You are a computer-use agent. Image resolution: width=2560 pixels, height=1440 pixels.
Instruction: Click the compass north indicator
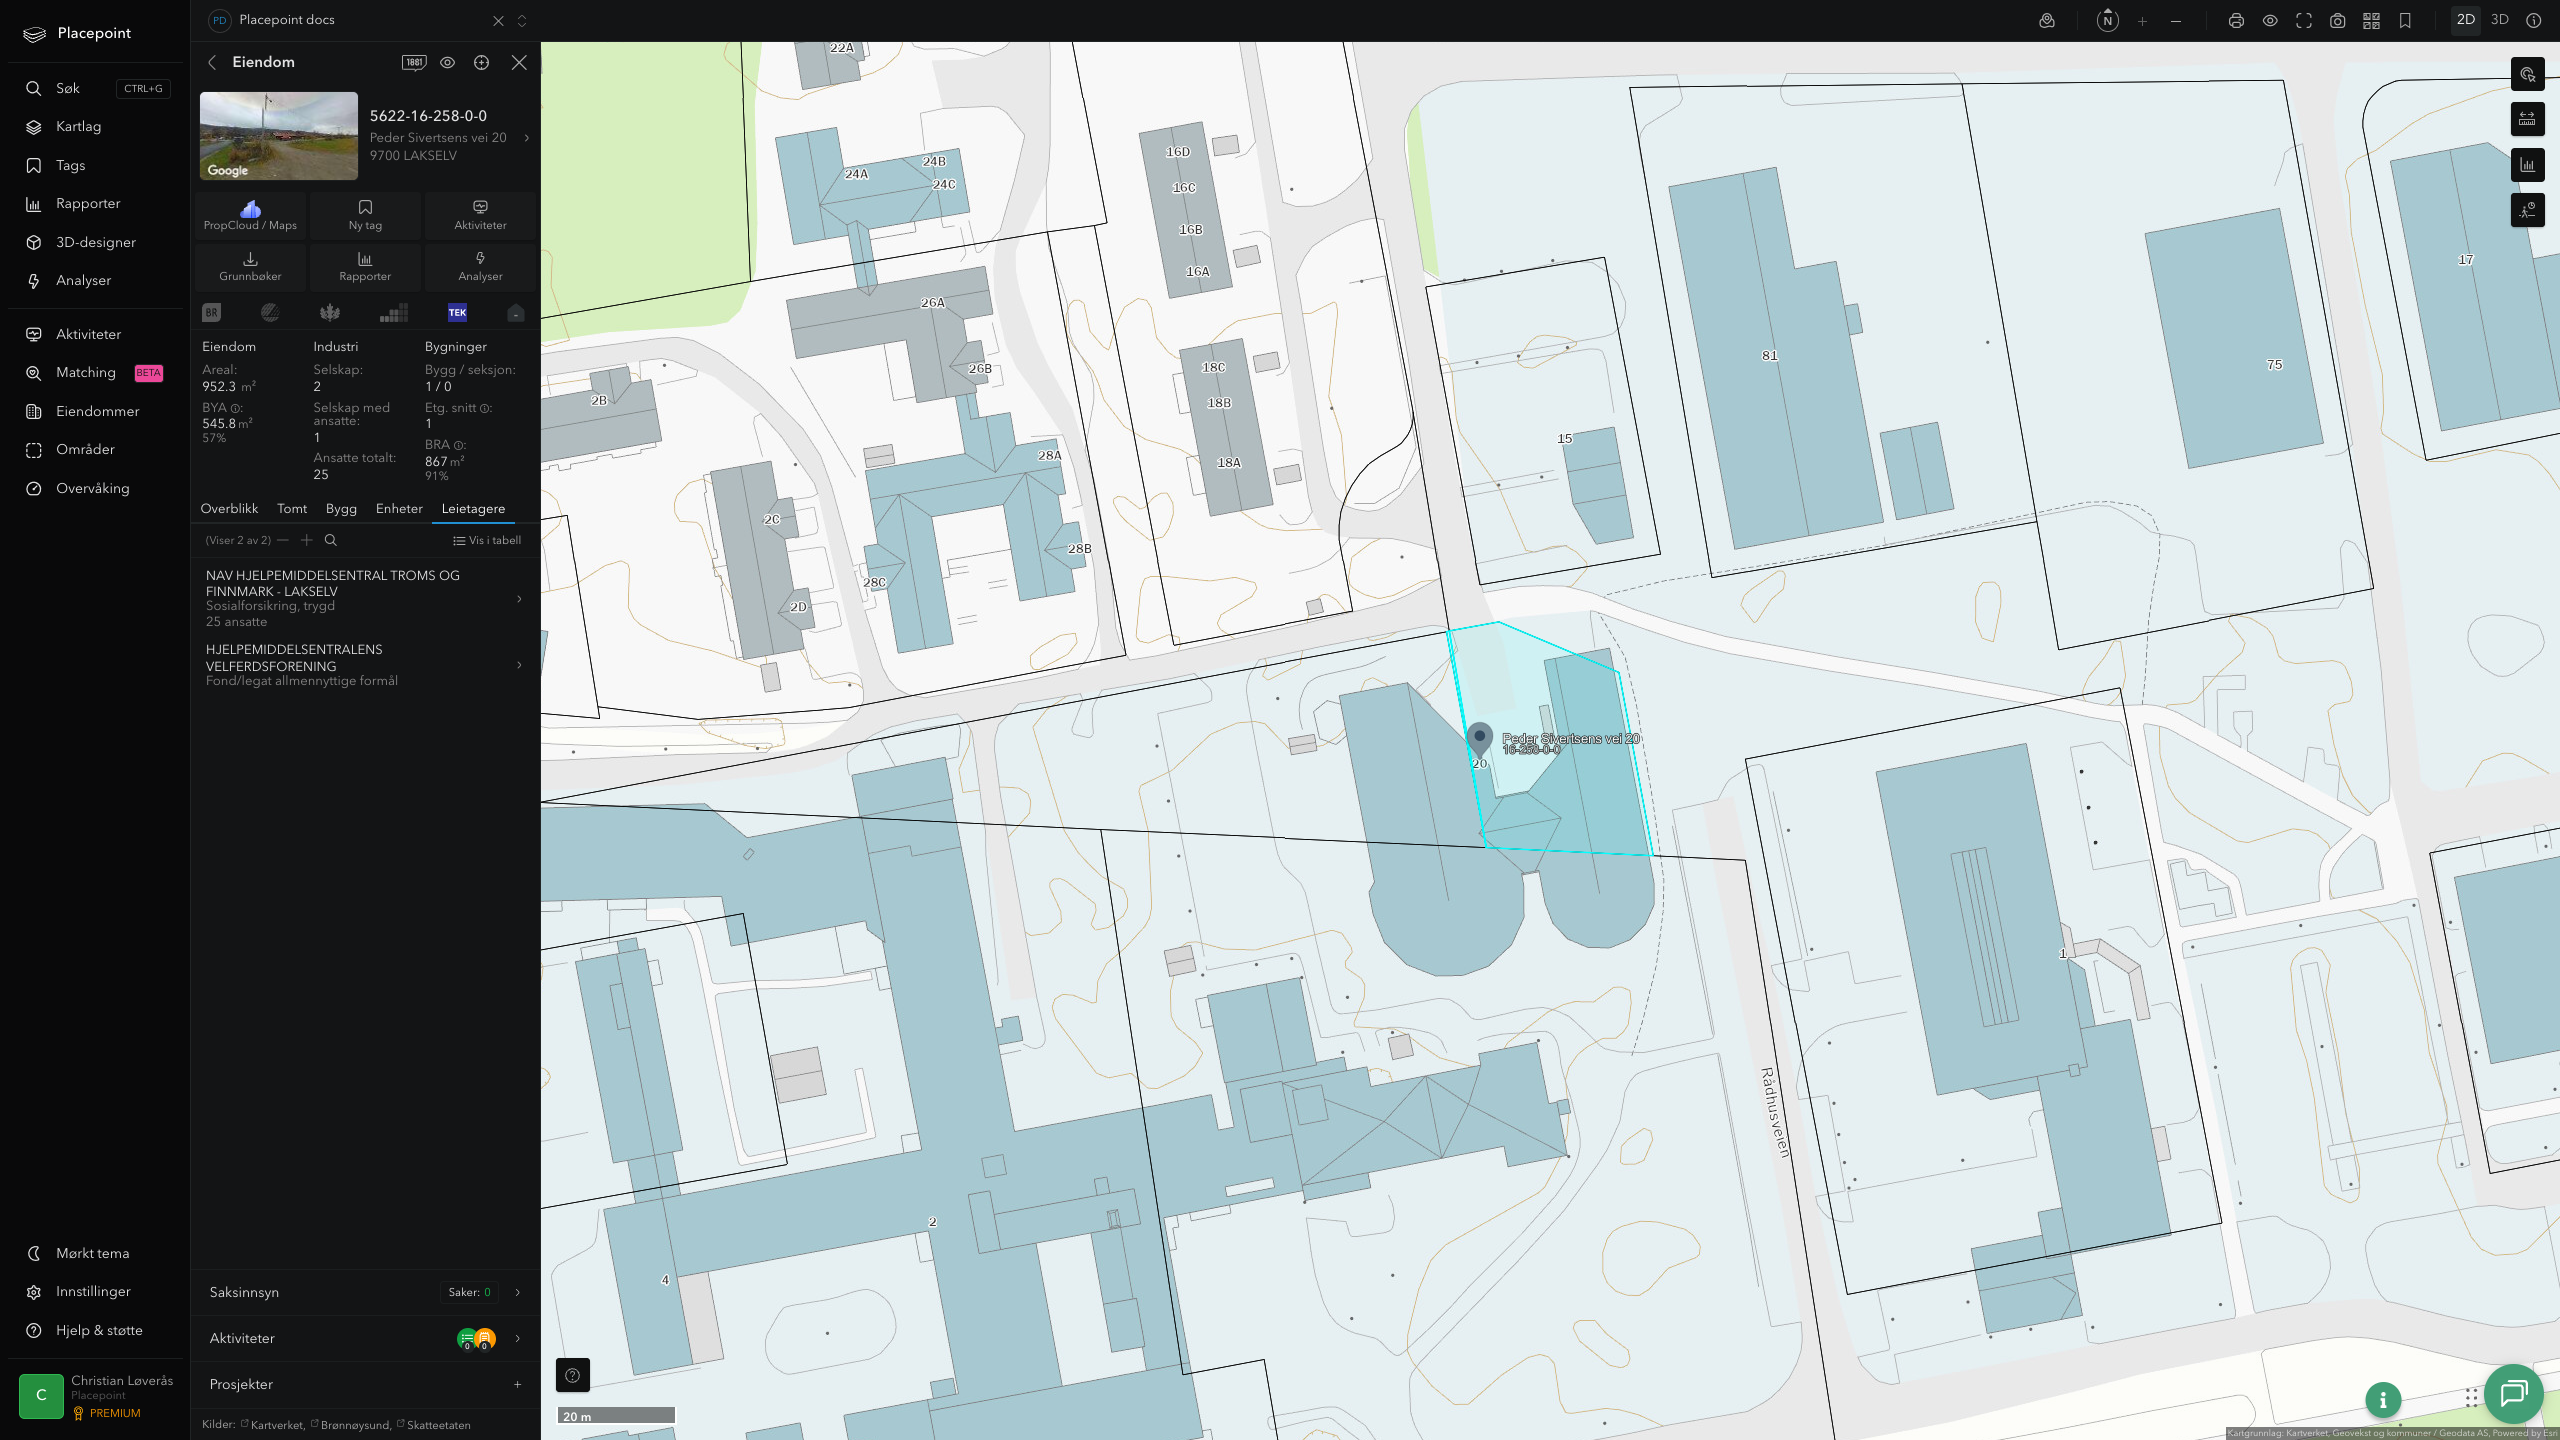click(x=2107, y=21)
